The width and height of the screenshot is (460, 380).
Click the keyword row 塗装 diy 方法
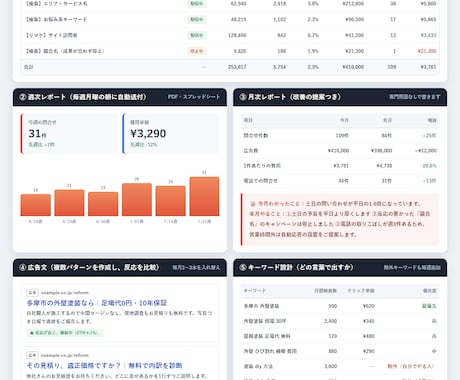click(x=340, y=366)
